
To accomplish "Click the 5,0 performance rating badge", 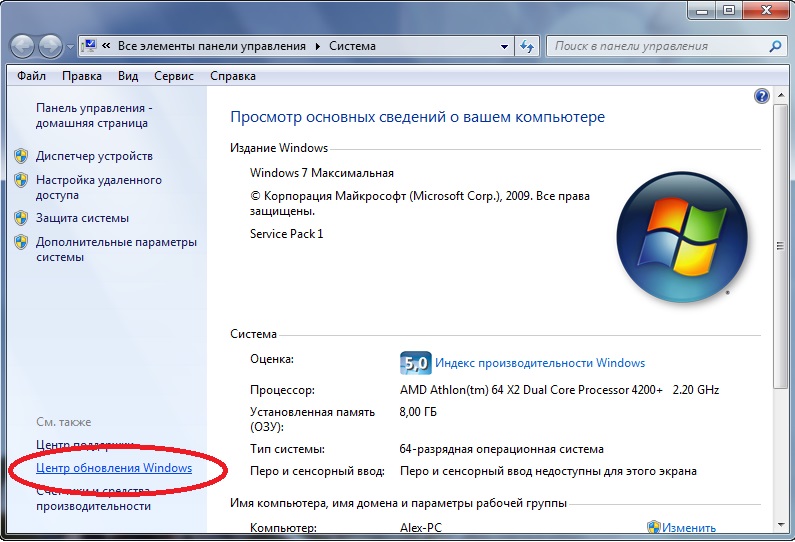I will [x=415, y=363].
